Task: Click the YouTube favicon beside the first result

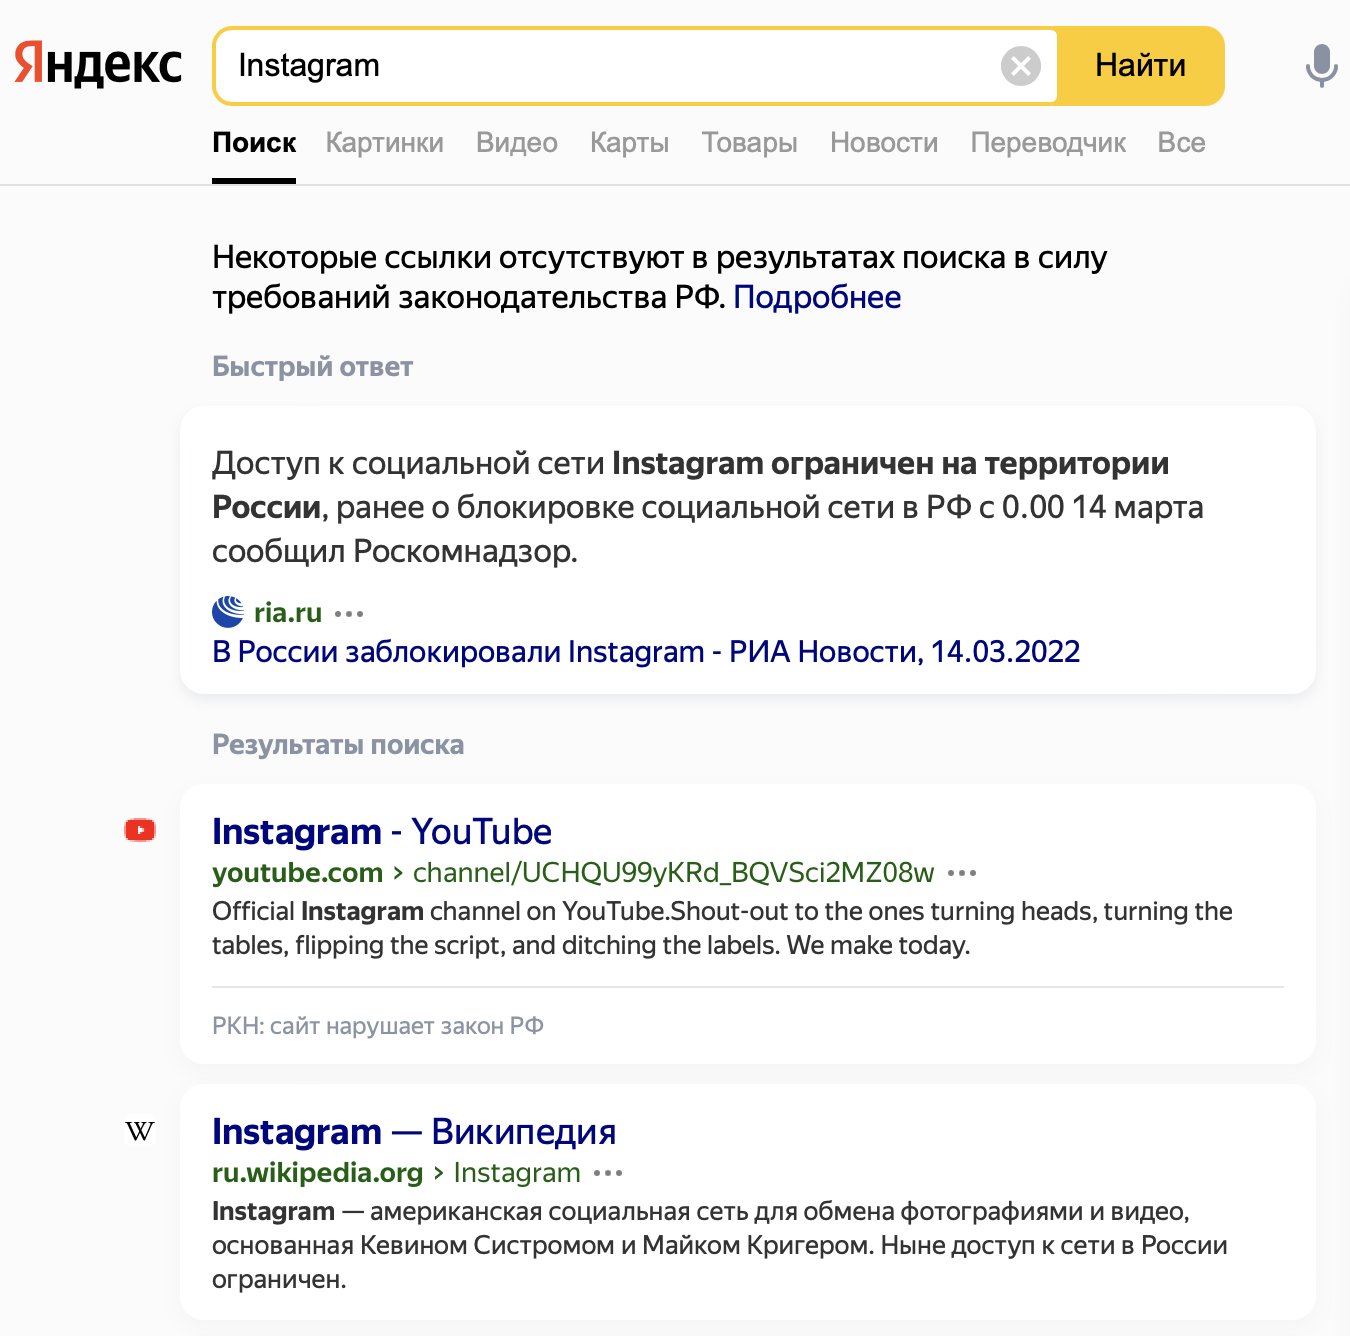Action: pos(140,830)
